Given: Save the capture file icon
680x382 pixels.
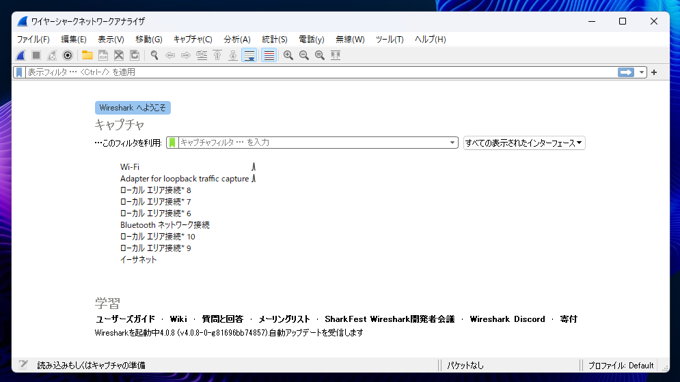Looking at the screenshot, I should [x=103, y=56].
